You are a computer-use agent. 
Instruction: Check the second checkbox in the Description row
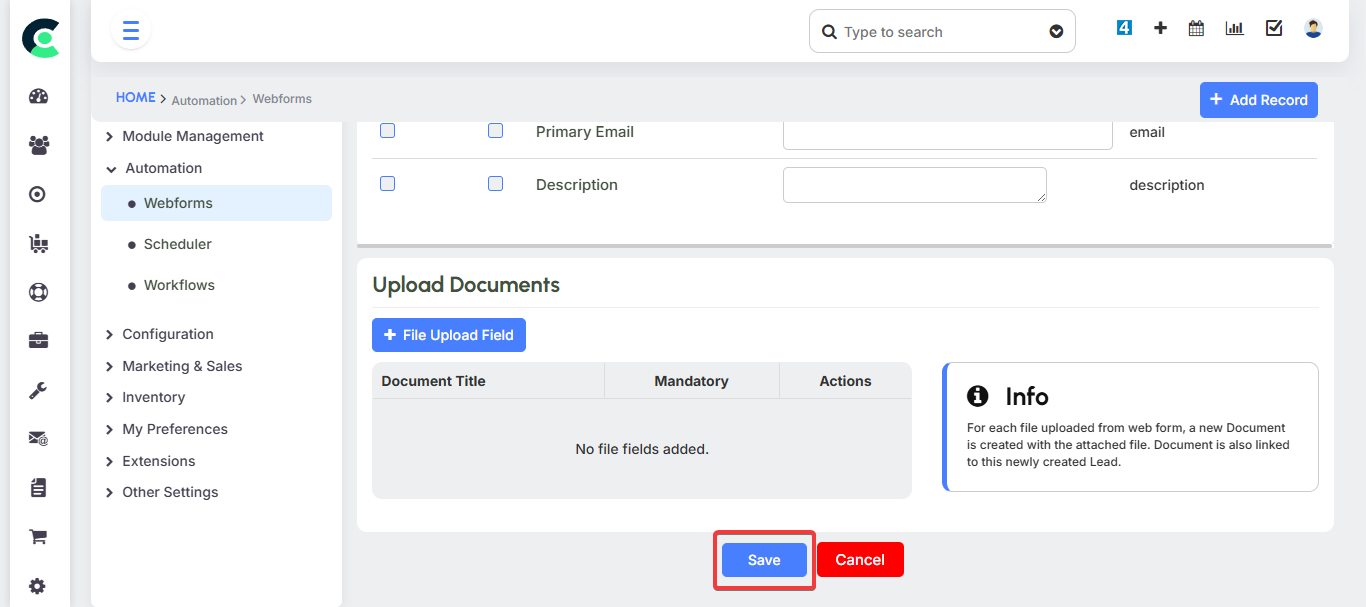495,183
